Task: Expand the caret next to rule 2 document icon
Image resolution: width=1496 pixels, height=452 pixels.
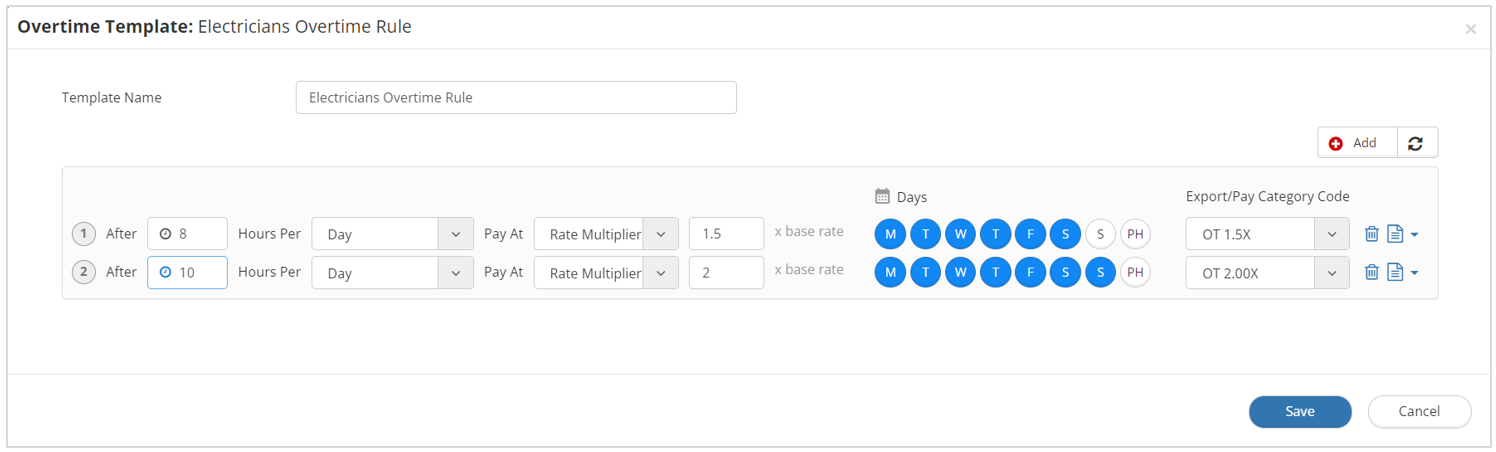Action: [x=1414, y=273]
